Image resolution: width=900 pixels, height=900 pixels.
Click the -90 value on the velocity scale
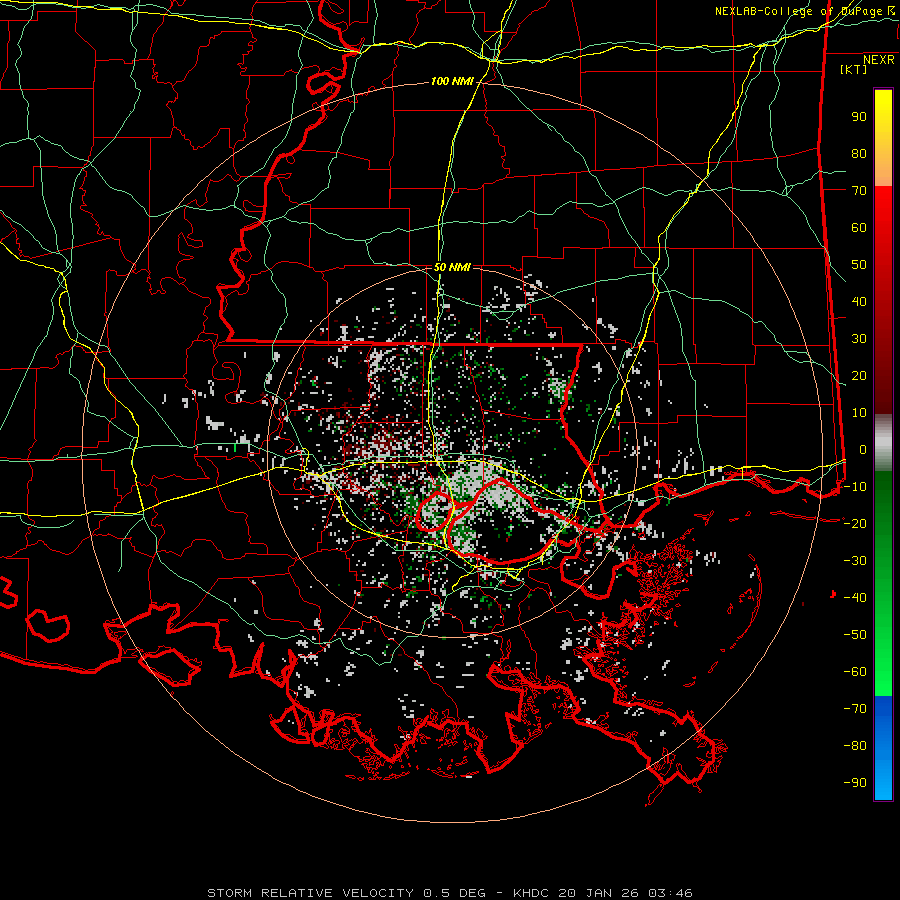click(x=855, y=782)
